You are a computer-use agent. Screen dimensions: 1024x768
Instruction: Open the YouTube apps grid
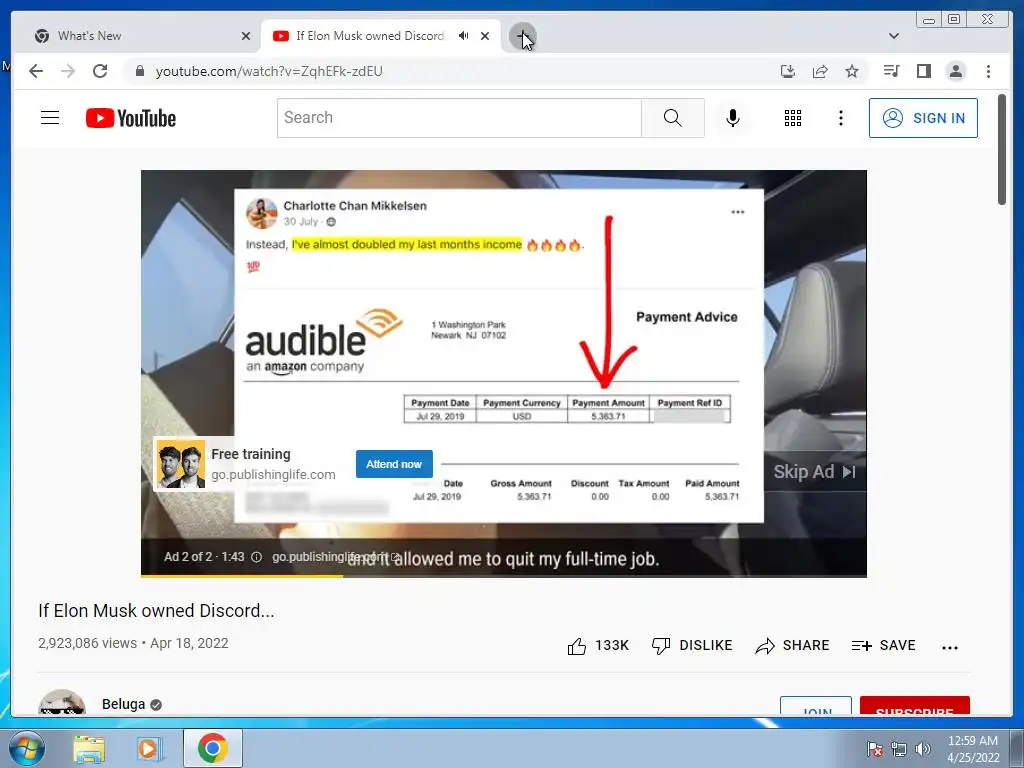(x=793, y=118)
